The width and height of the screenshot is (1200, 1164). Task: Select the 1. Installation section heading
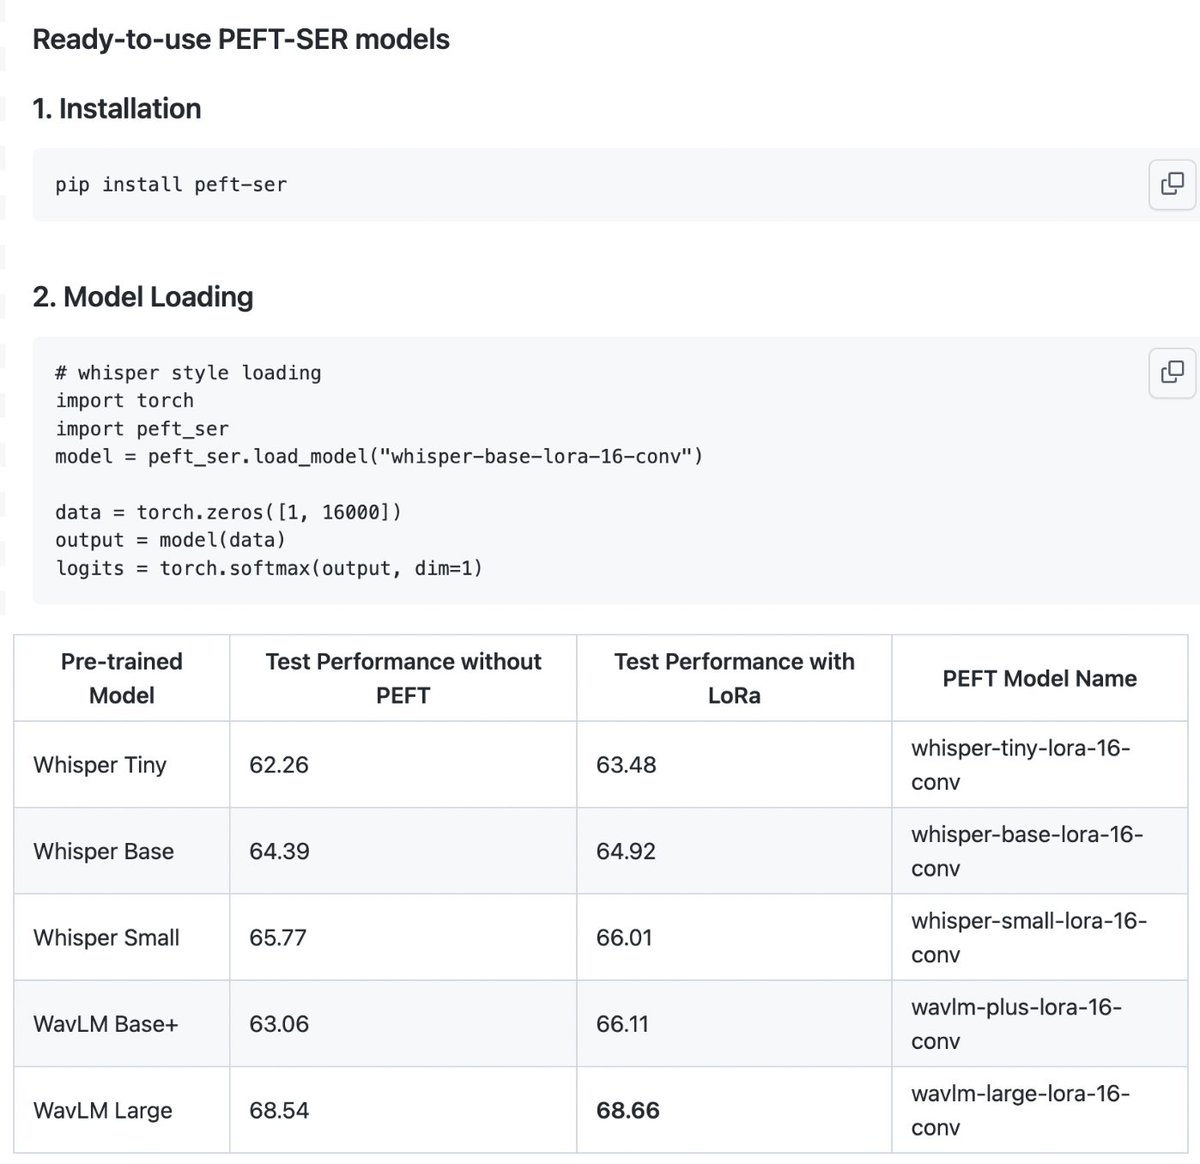pos(117,109)
